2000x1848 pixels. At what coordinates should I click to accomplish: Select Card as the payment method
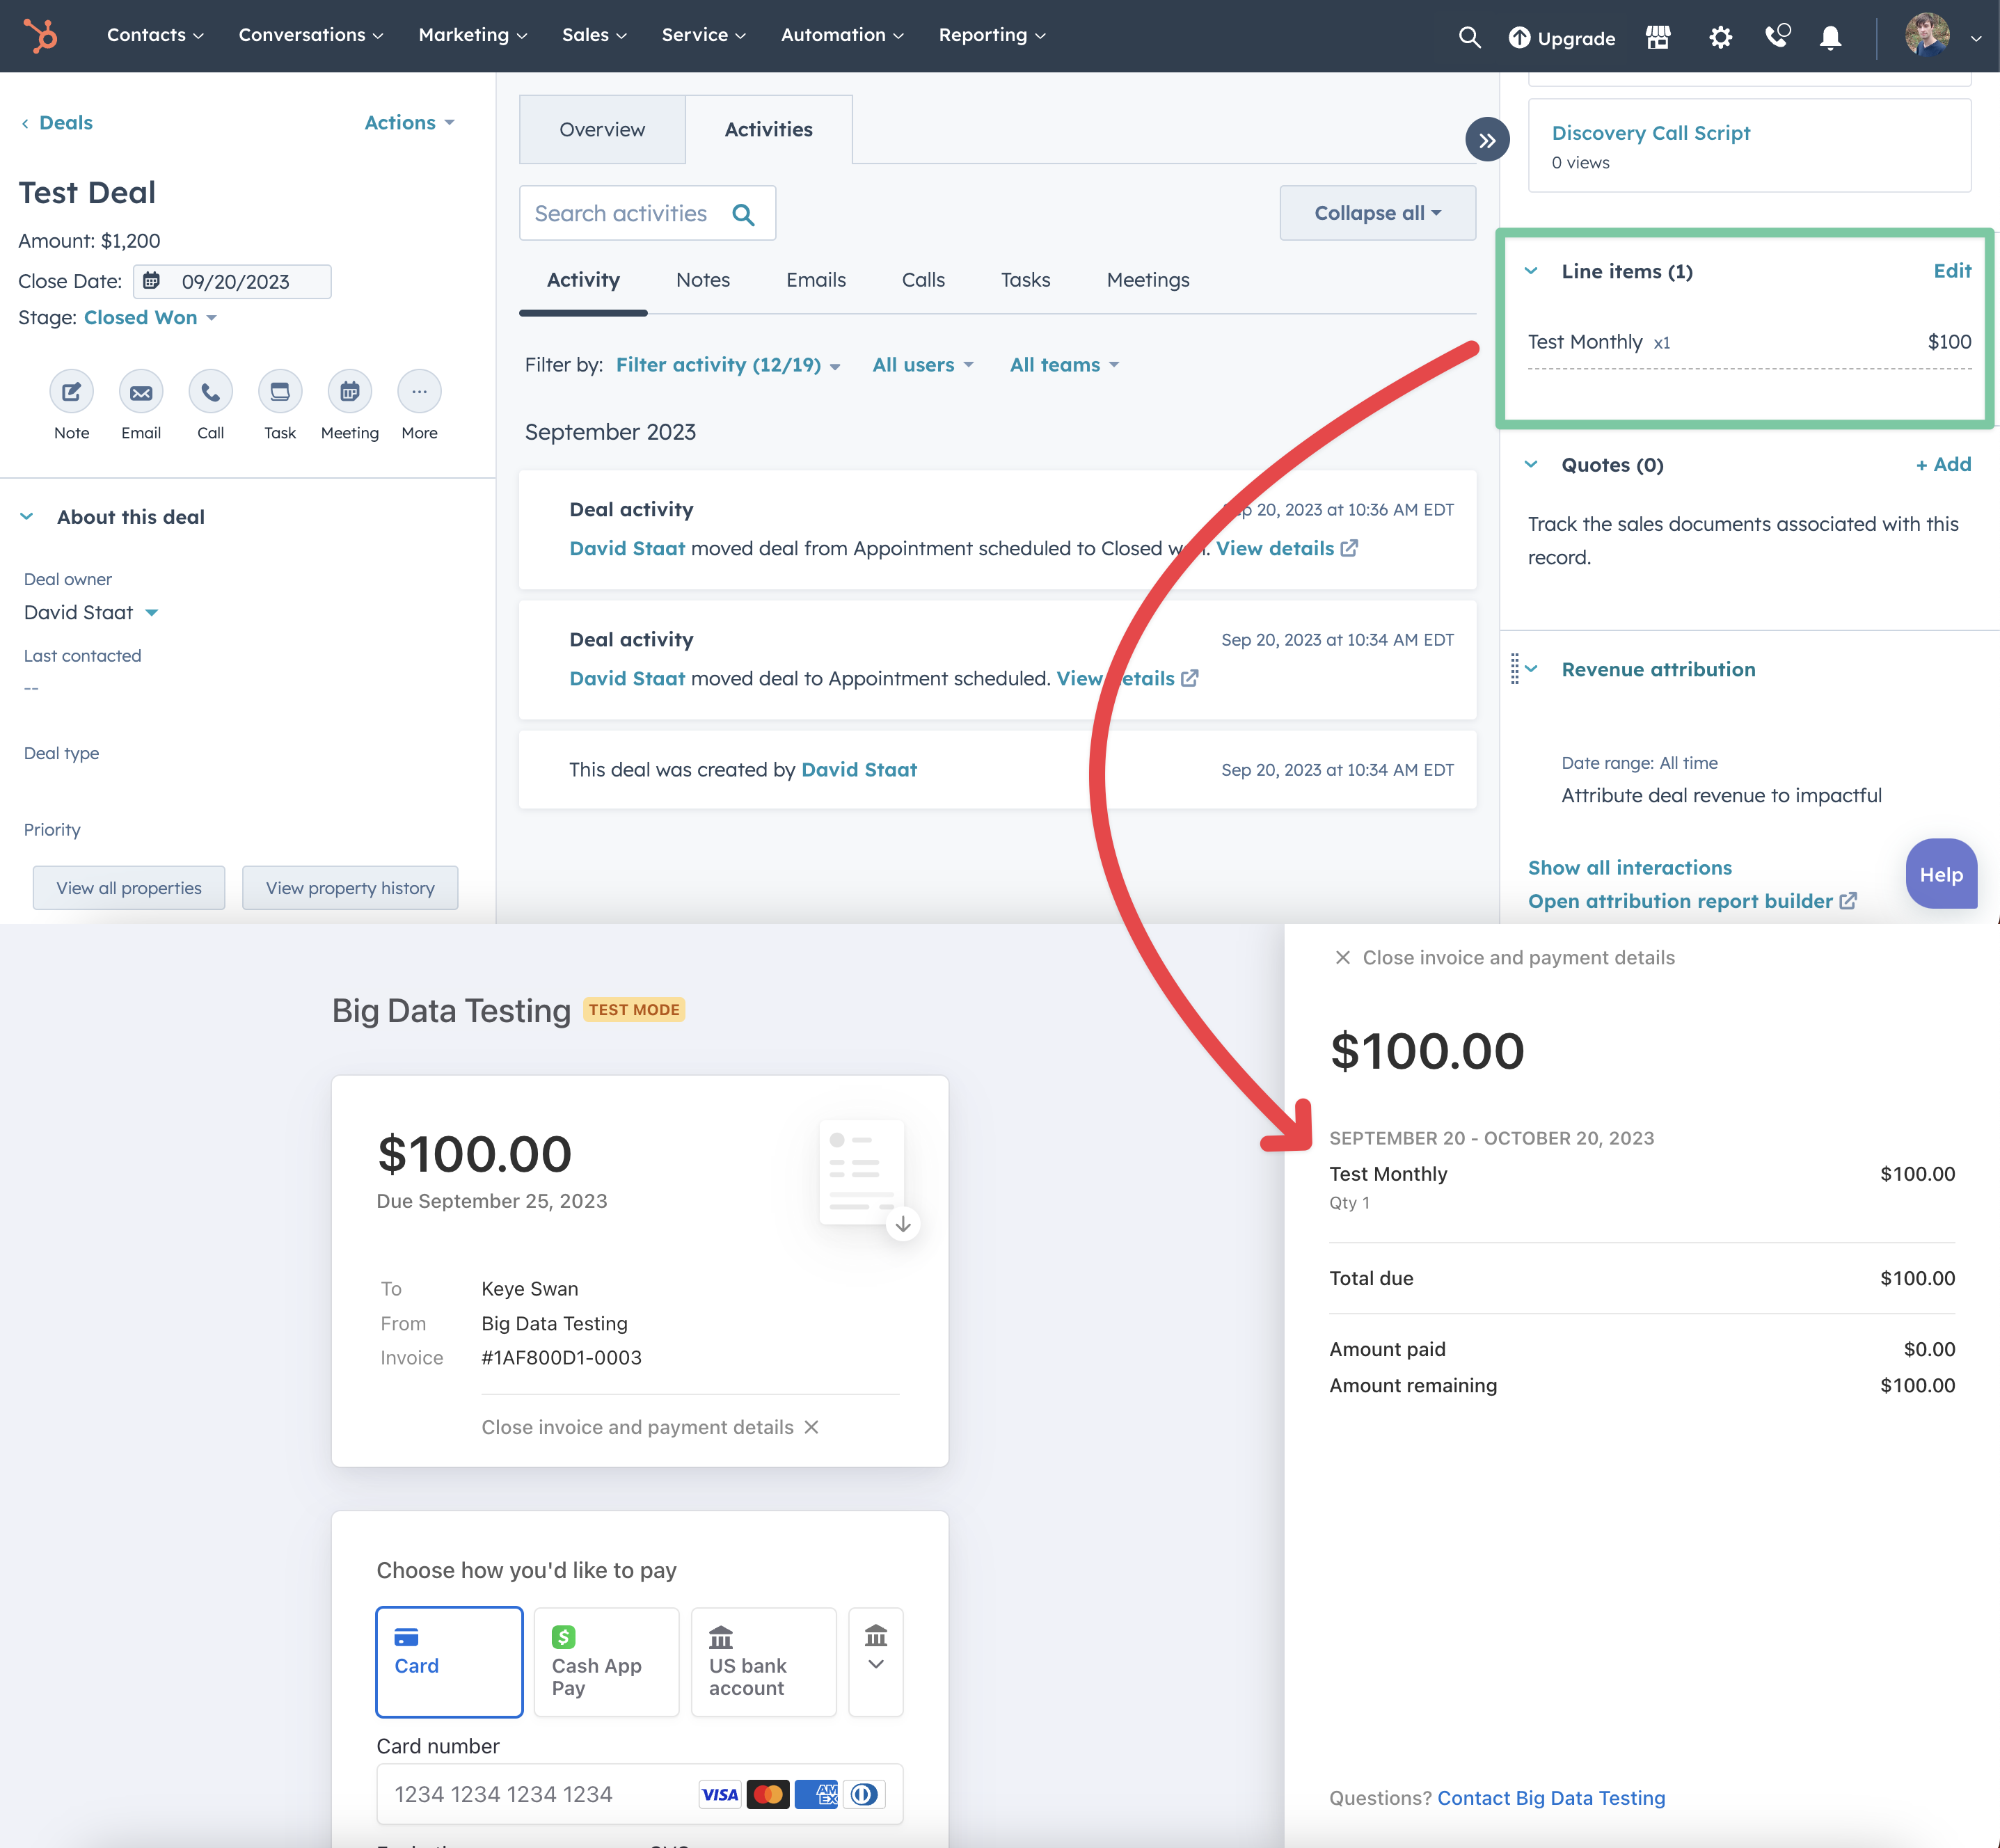pos(449,1661)
